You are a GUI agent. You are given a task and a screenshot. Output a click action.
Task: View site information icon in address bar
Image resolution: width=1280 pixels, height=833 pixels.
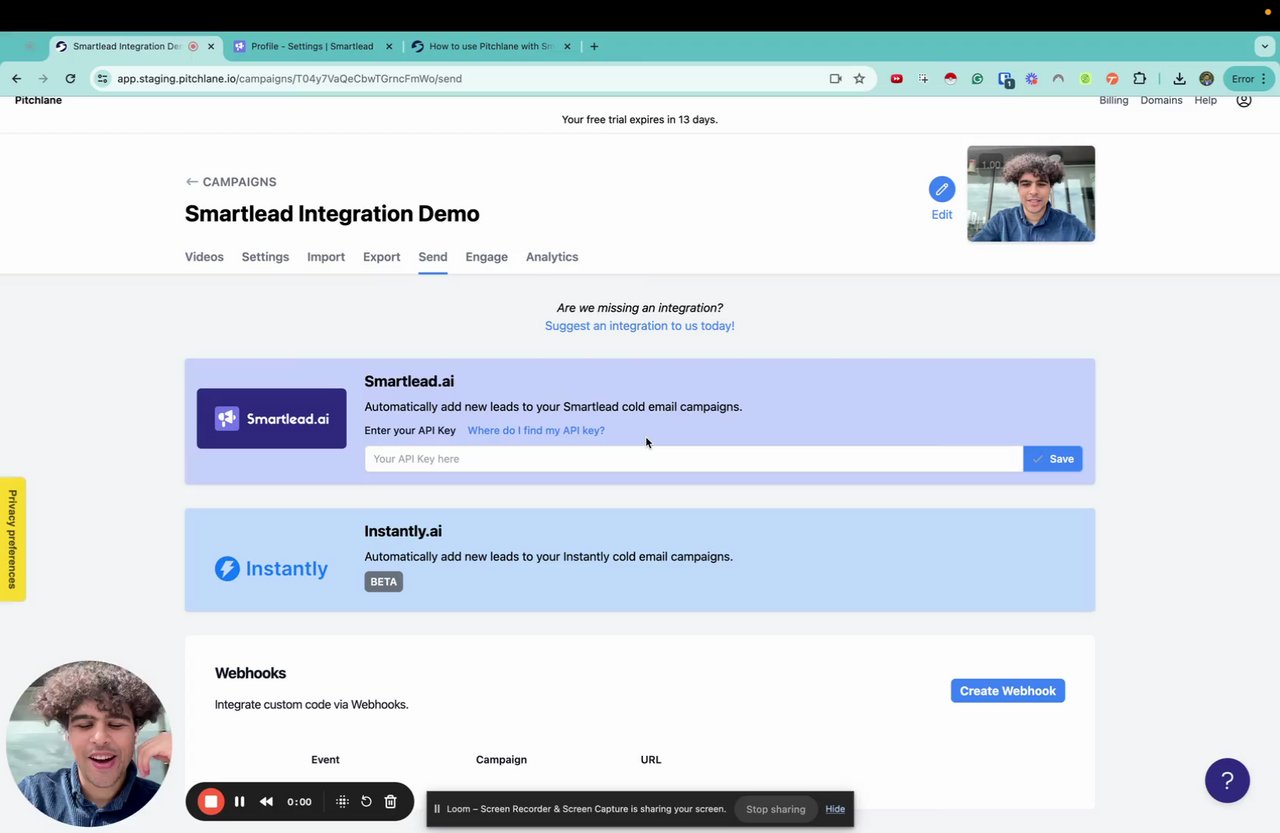102,78
